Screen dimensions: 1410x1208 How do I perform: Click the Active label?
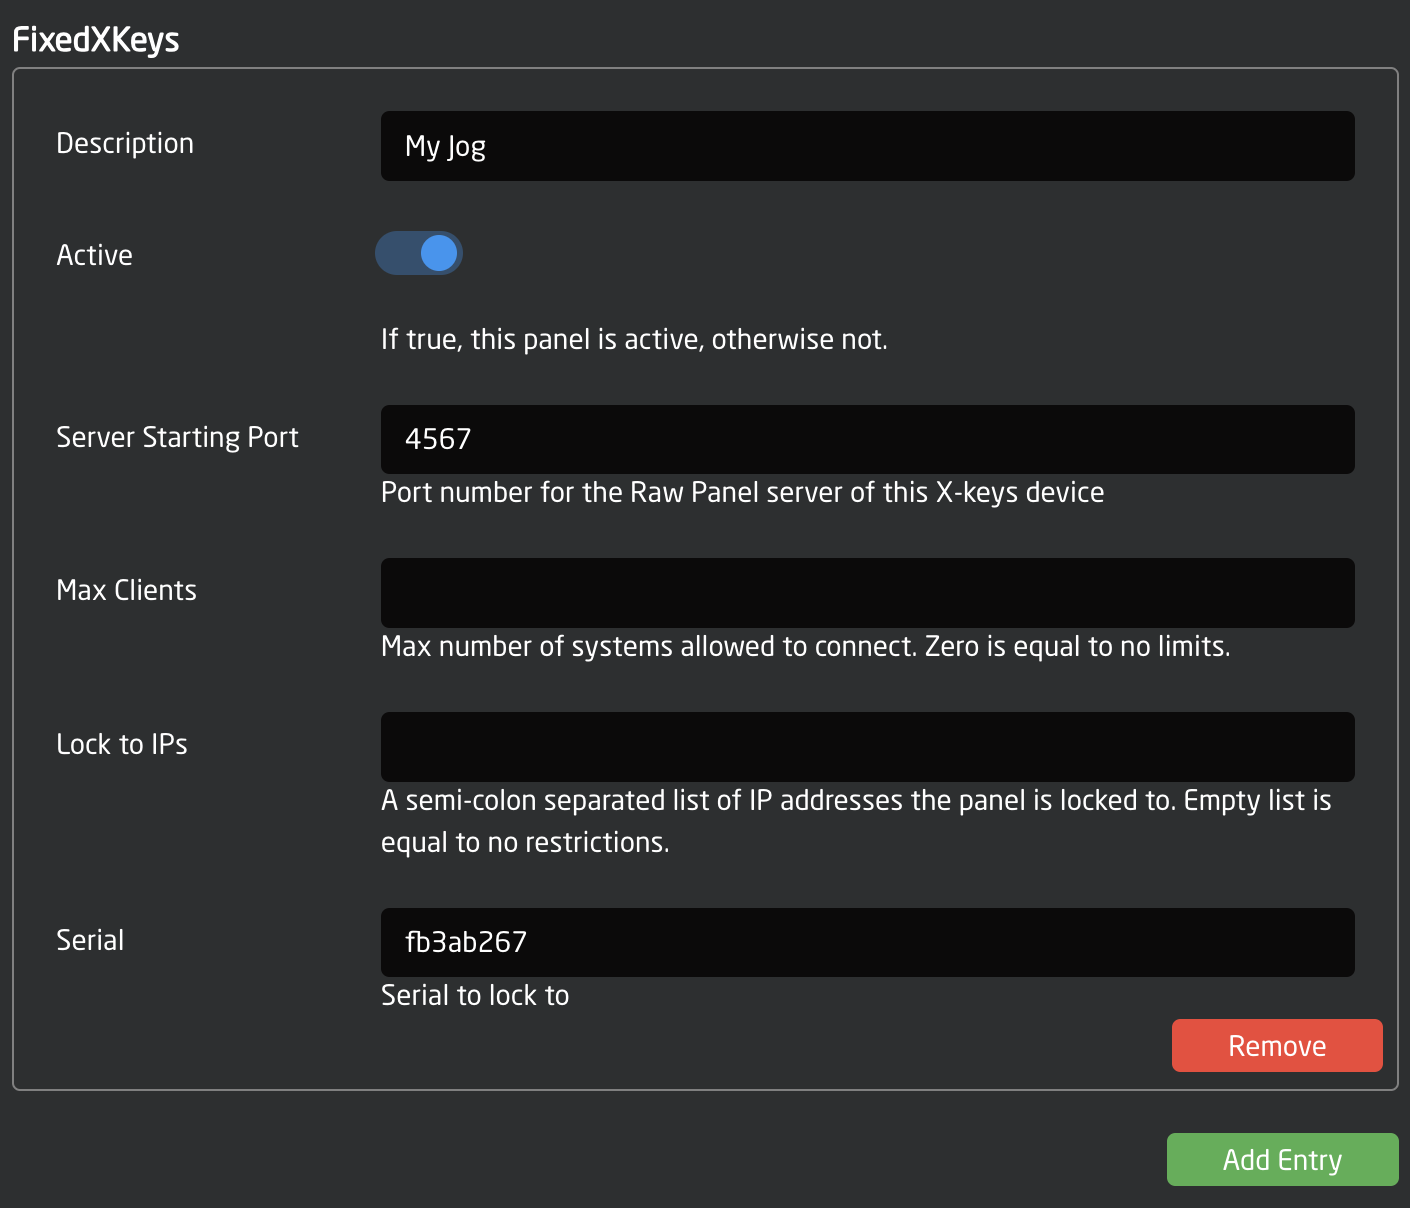click(95, 255)
